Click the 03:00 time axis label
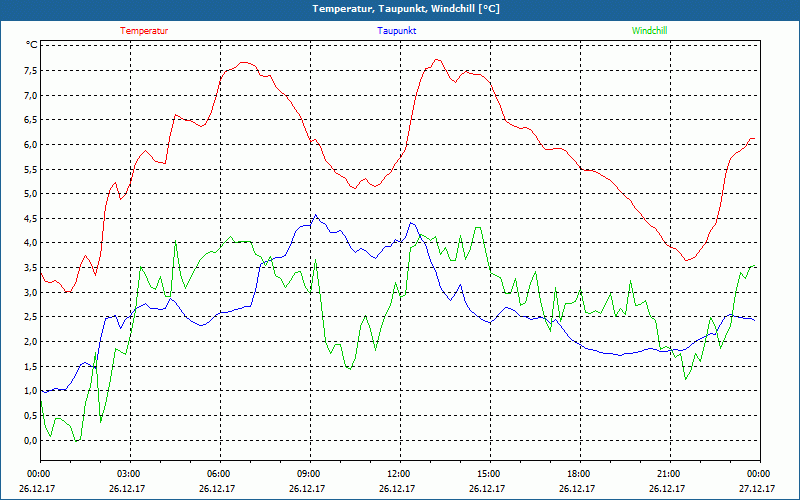 coord(130,474)
